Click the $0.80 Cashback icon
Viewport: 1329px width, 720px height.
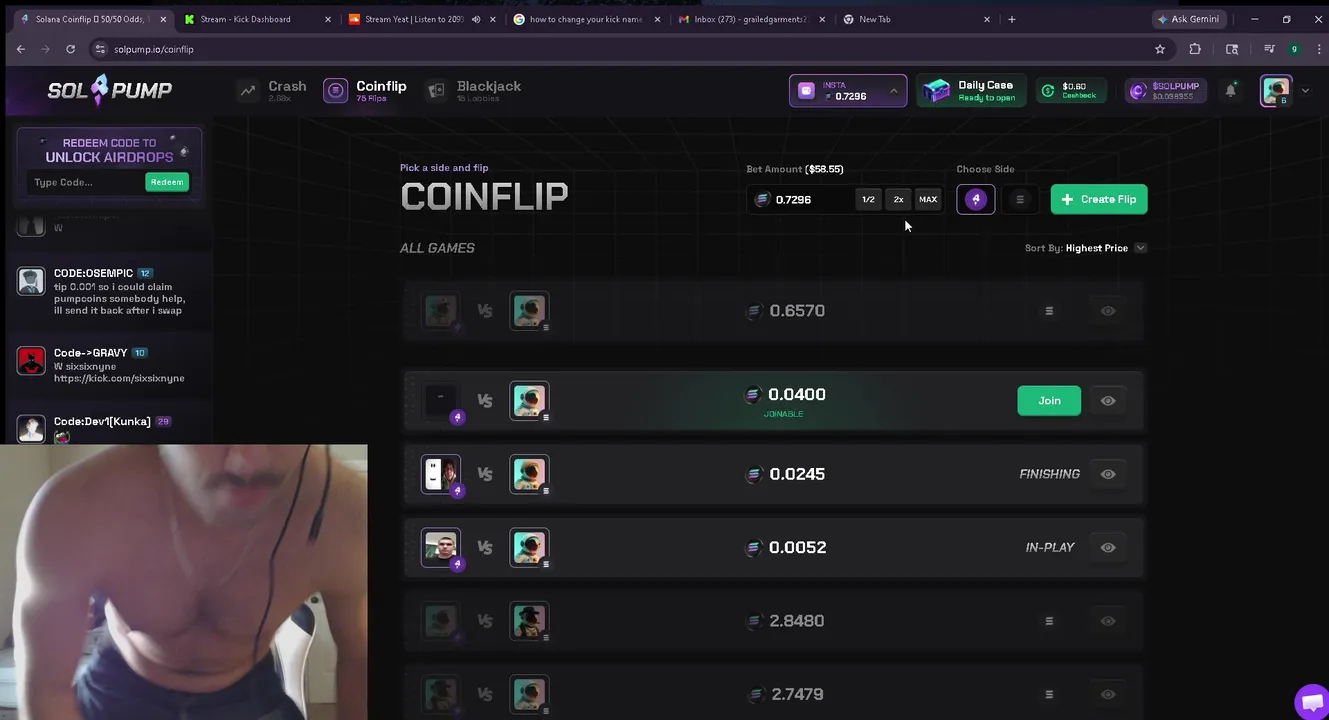[x=1048, y=90]
